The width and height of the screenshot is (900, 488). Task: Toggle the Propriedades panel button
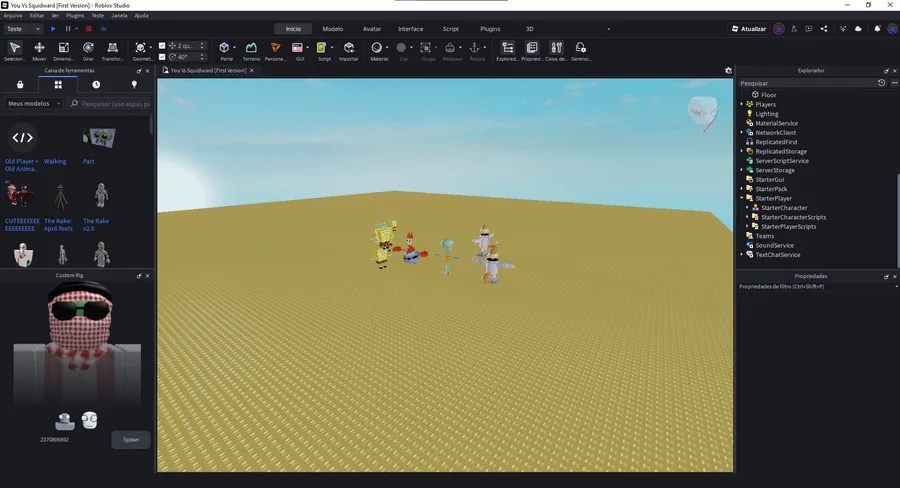coord(532,51)
